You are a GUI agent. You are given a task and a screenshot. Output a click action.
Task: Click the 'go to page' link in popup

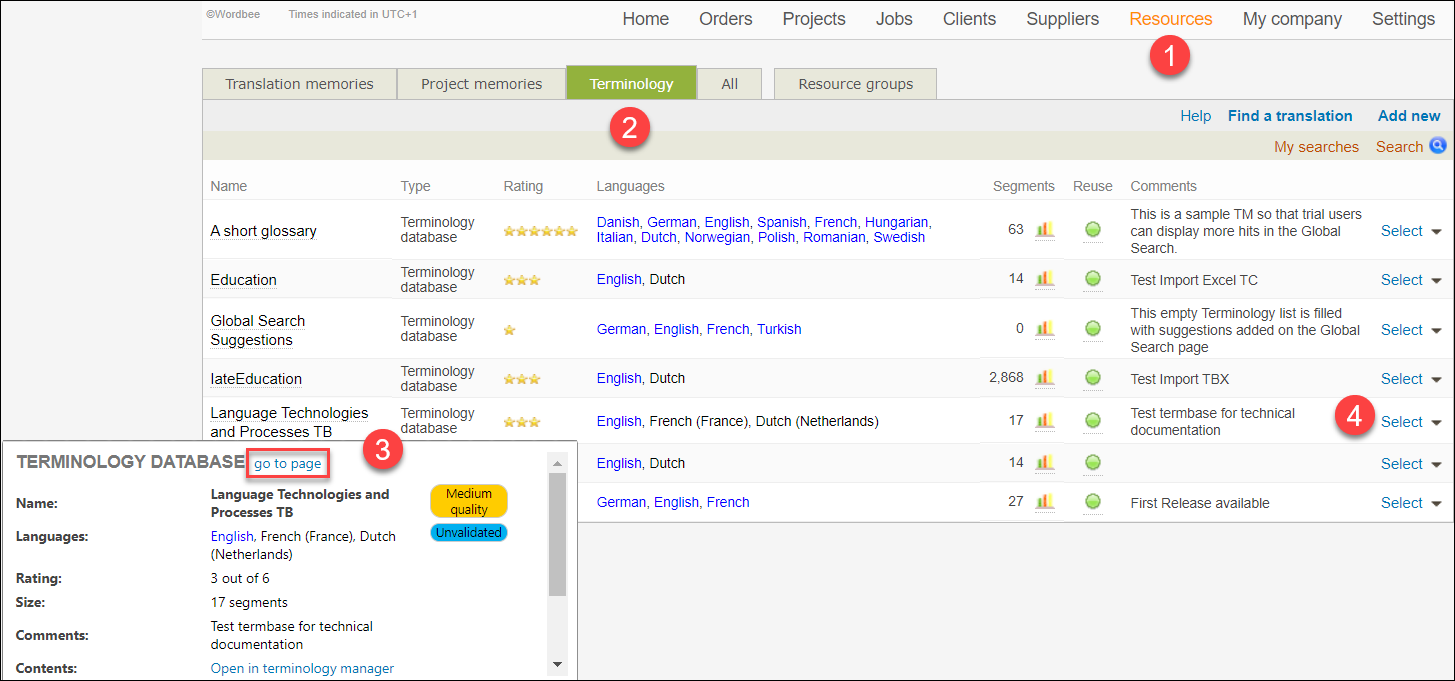click(x=288, y=464)
